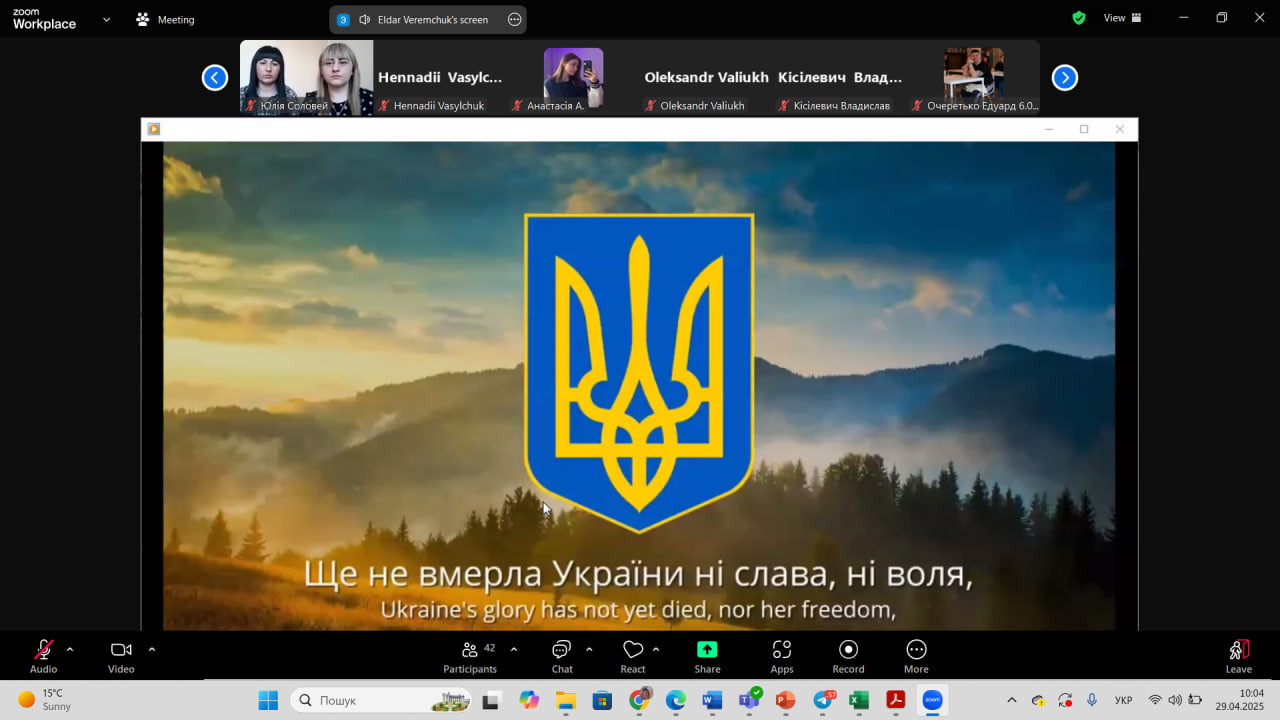Viewport: 1280px width, 720px height.
Task: Start recording with the Record button
Action: 848,656
